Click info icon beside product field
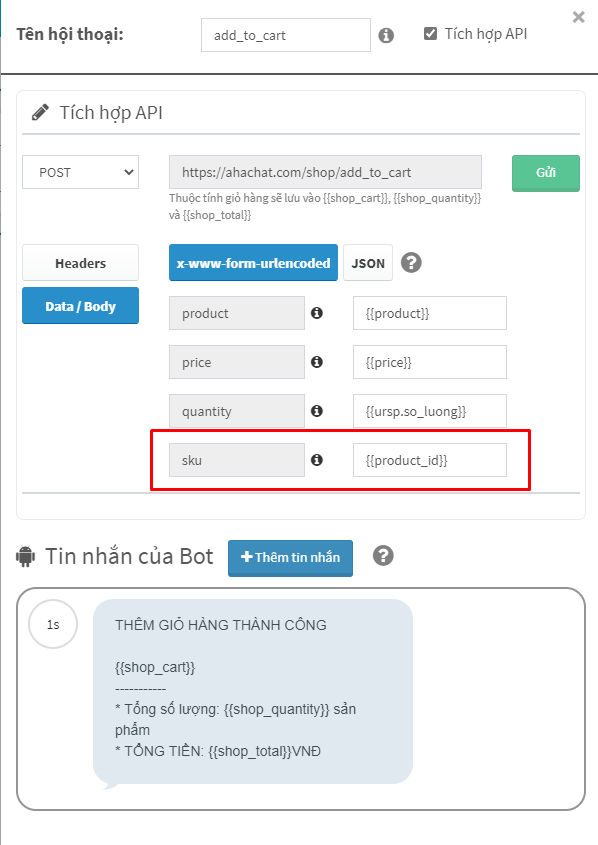 coord(317,313)
